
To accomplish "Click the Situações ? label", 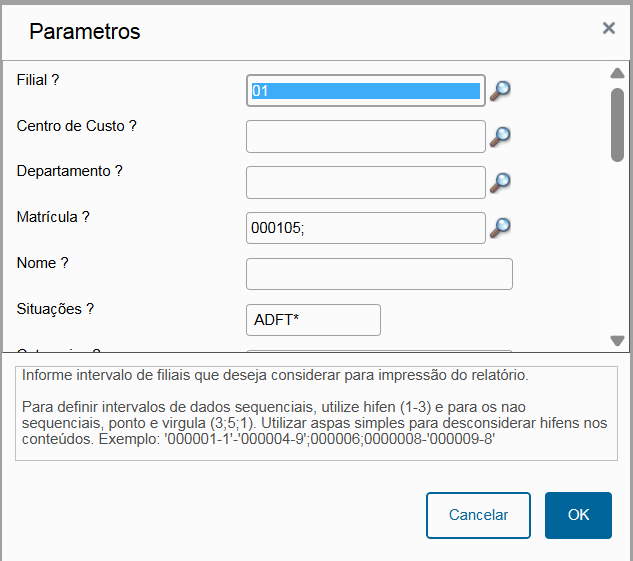I will 55,309.
